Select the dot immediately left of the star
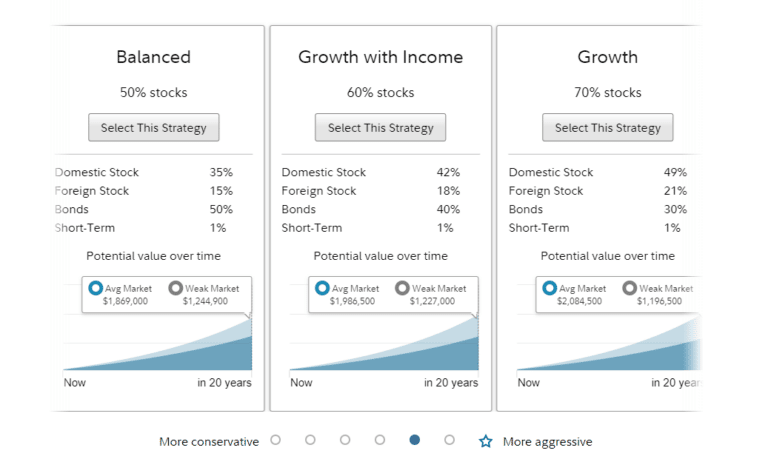The image size is (768, 459). (450, 440)
